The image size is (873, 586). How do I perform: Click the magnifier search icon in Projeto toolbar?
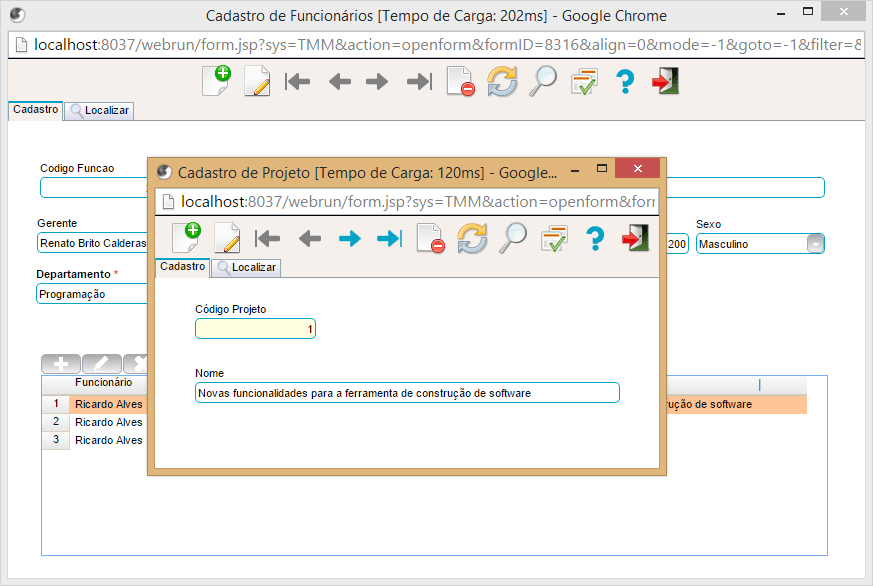click(x=513, y=238)
